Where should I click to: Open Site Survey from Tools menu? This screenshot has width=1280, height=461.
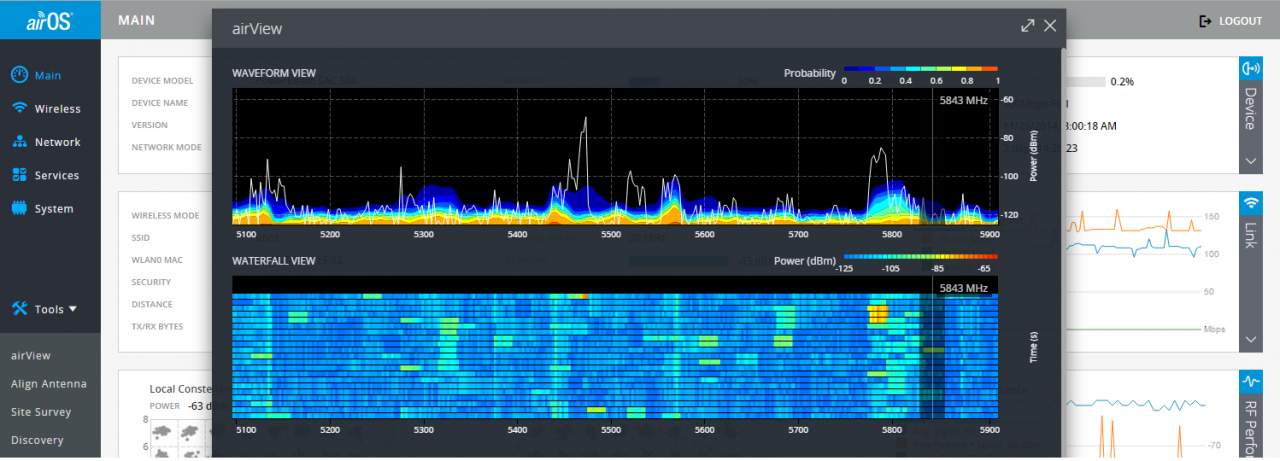point(41,412)
